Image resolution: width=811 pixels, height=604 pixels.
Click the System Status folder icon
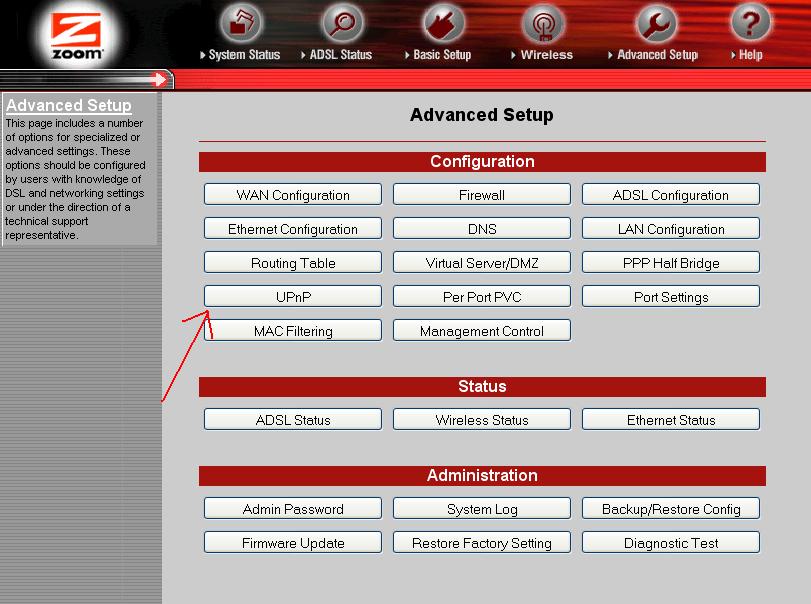pyautogui.click(x=241, y=23)
